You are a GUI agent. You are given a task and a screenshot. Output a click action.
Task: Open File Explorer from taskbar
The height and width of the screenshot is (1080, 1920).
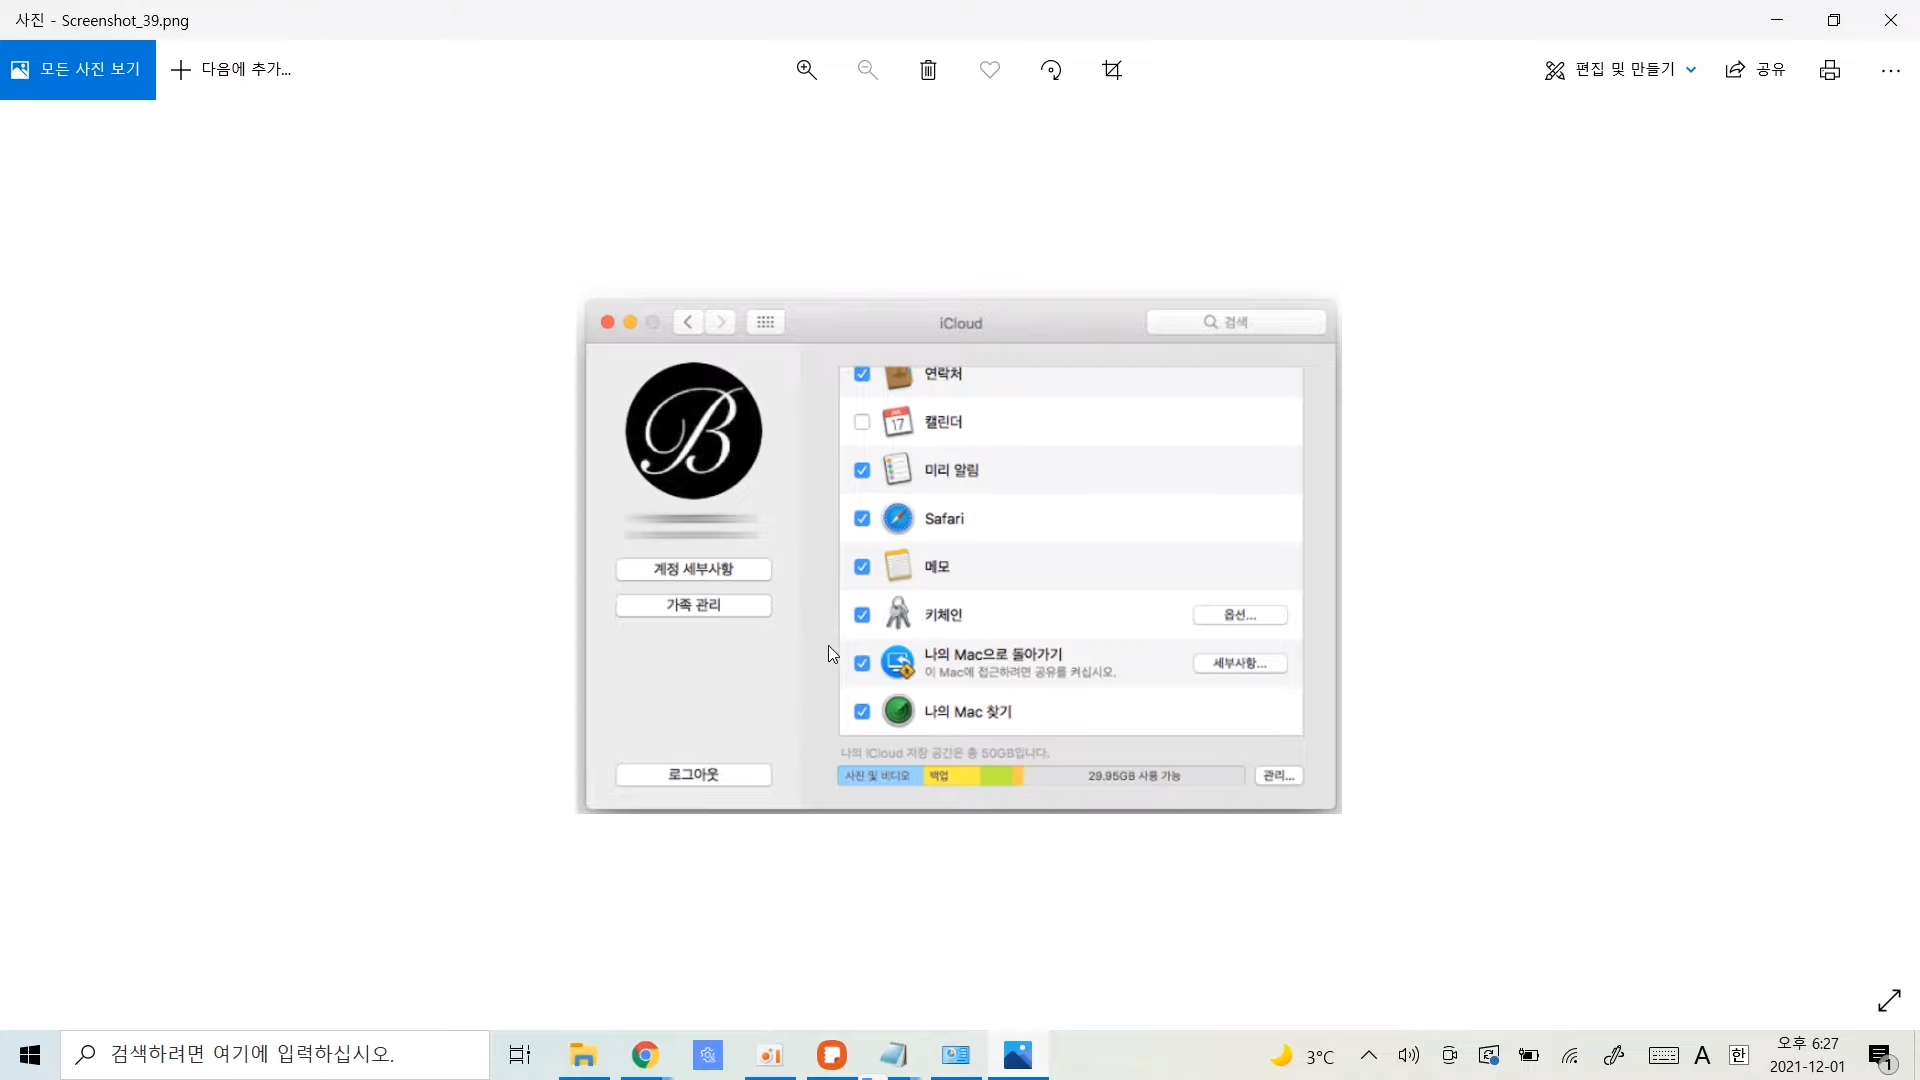[584, 1055]
